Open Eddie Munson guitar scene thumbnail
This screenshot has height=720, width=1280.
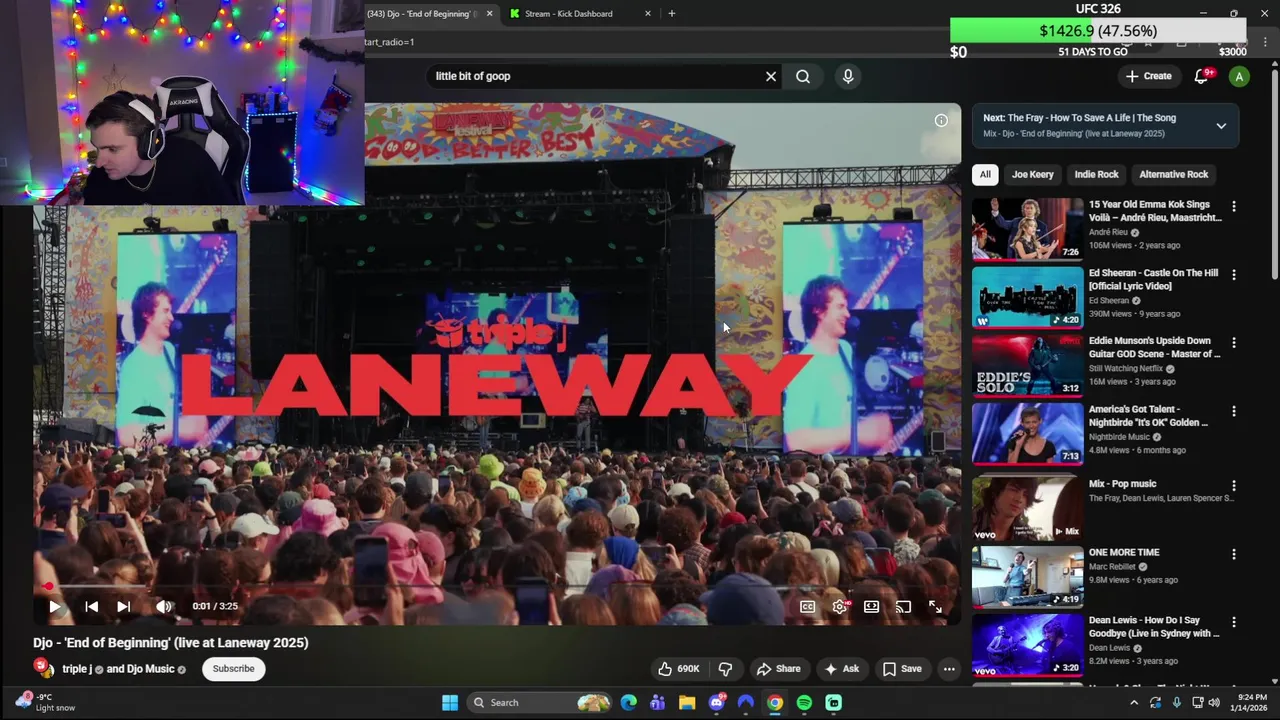(x=1027, y=364)
